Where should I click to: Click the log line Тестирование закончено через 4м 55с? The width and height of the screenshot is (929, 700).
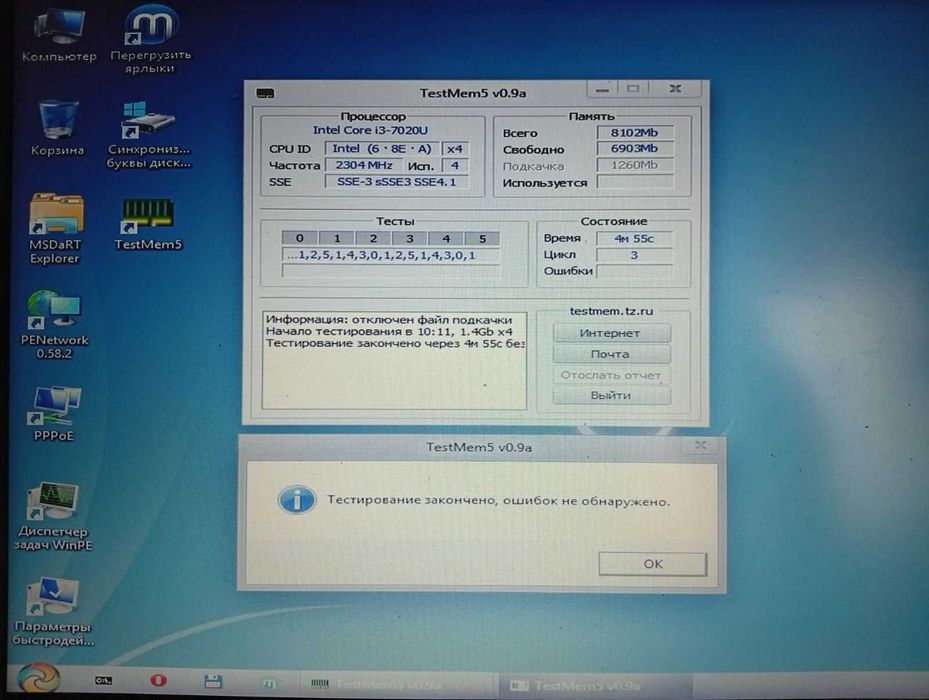(395, 343)
